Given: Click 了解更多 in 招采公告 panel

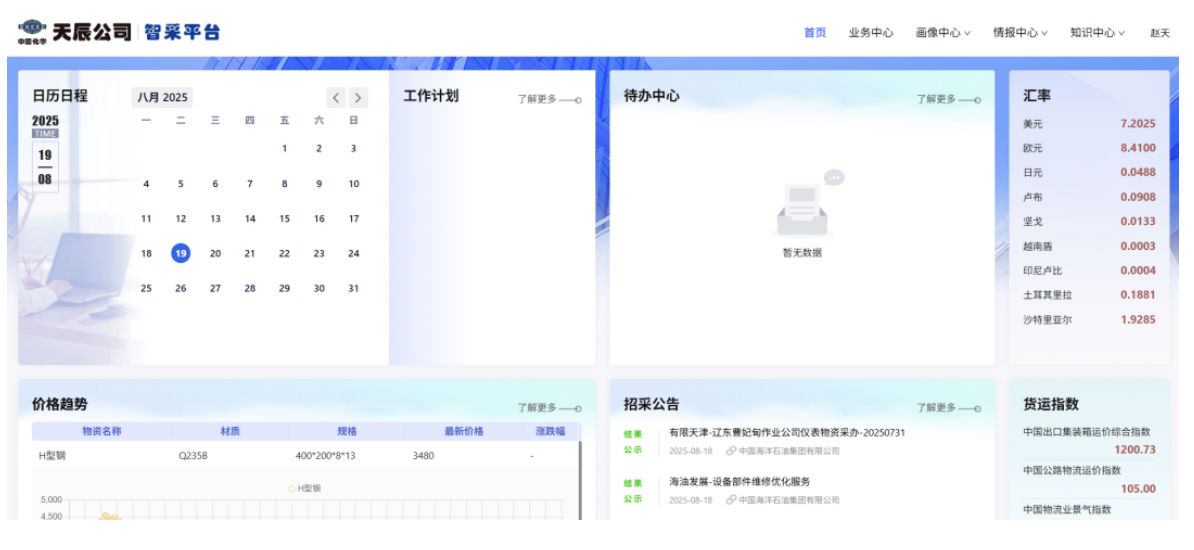Looking at the screenshot, I should (x=947, y=408).
